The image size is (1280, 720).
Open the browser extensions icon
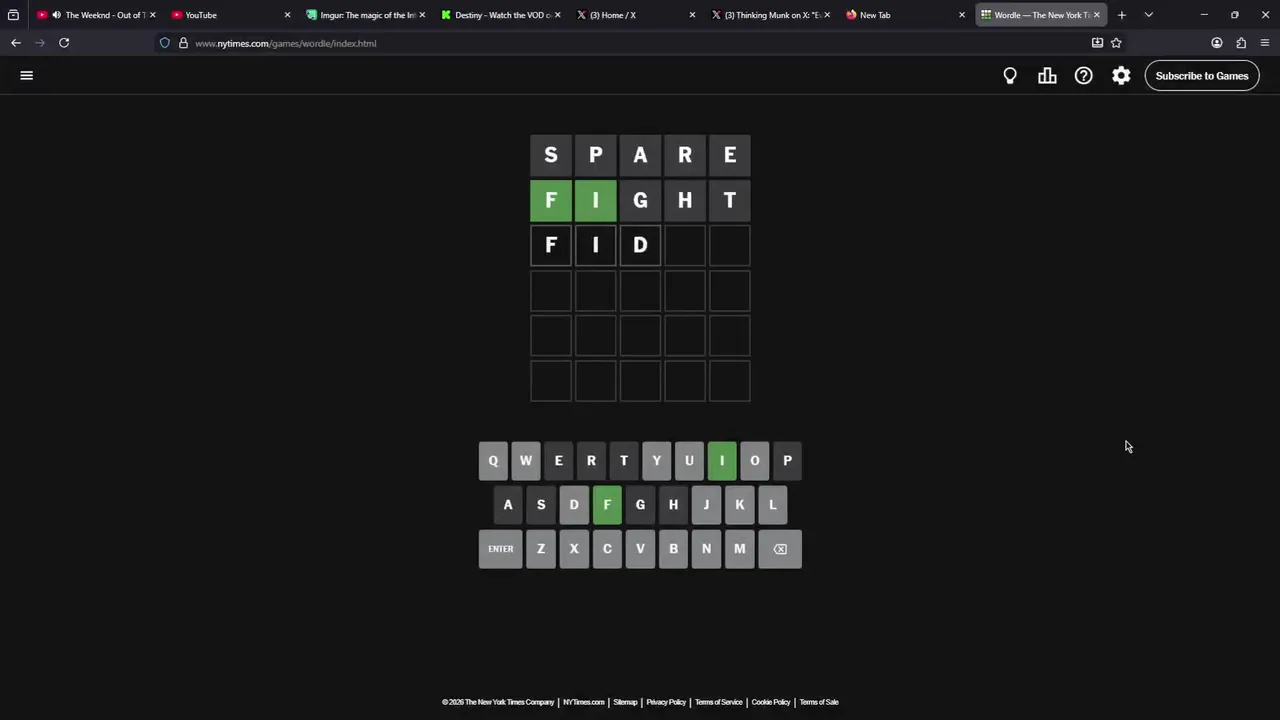1241,43
